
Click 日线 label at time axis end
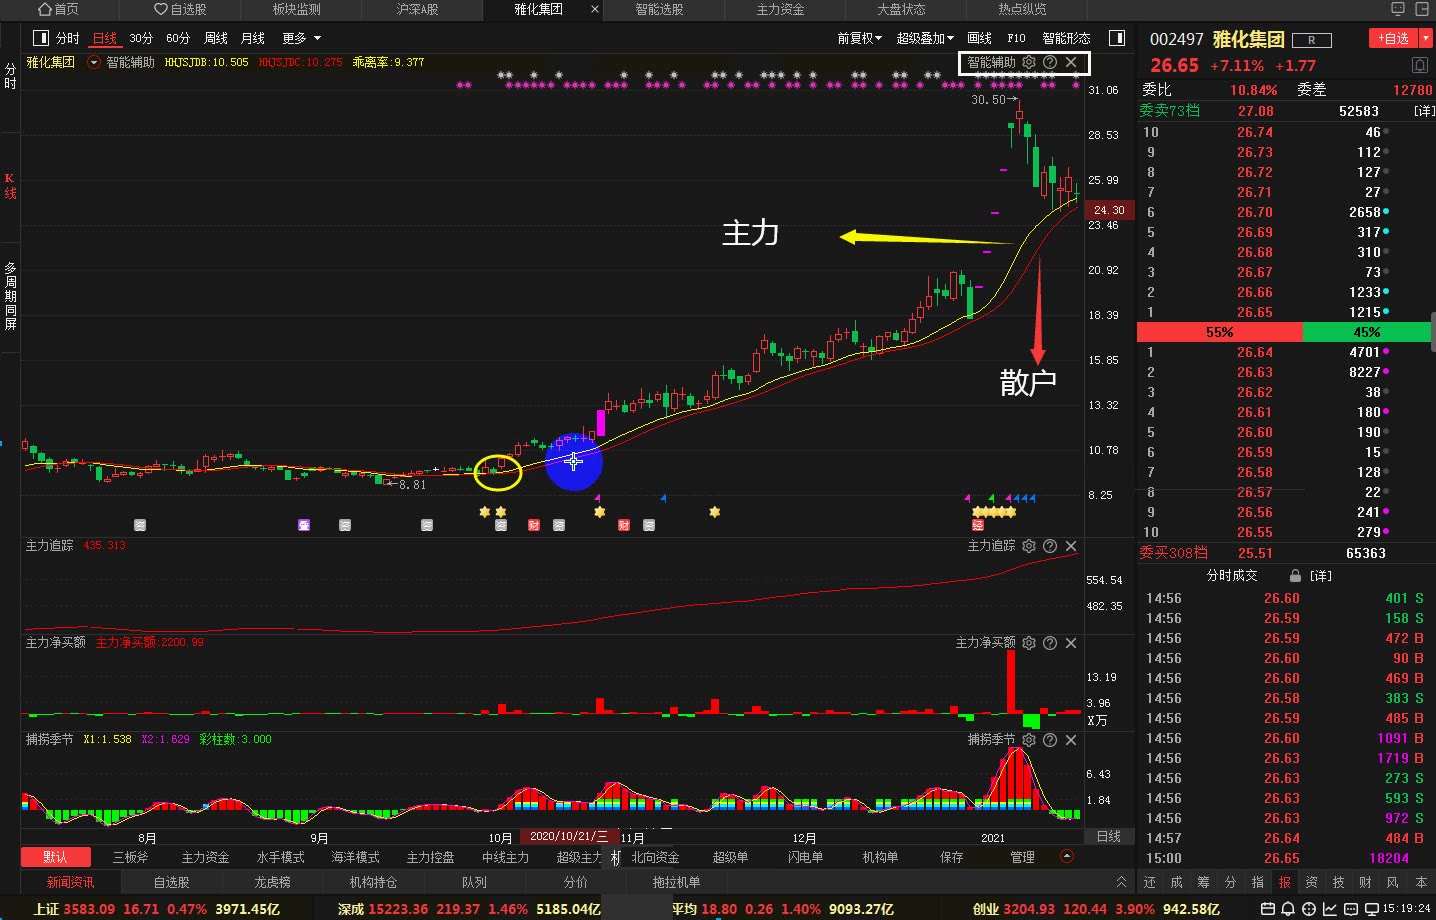tap(1109, 836)
